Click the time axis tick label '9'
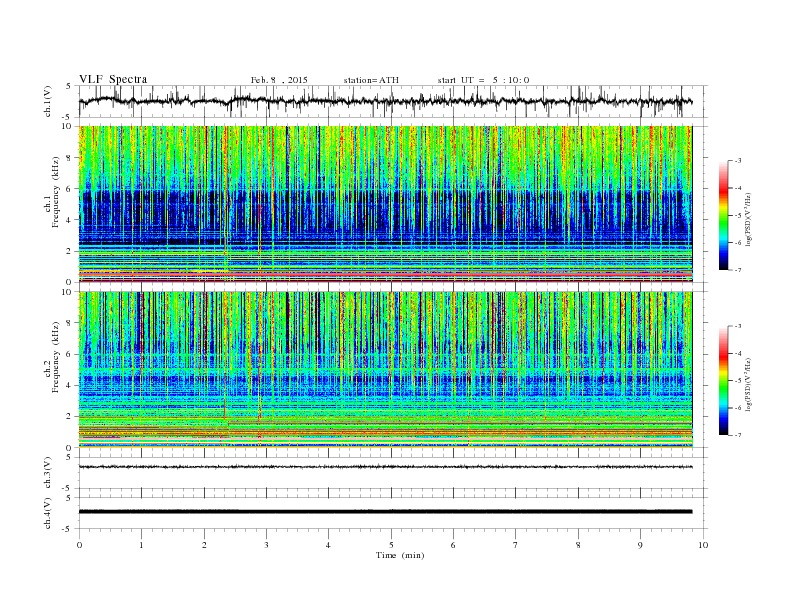This screenshot has height=612, width=792. click(x=640, y=545)
